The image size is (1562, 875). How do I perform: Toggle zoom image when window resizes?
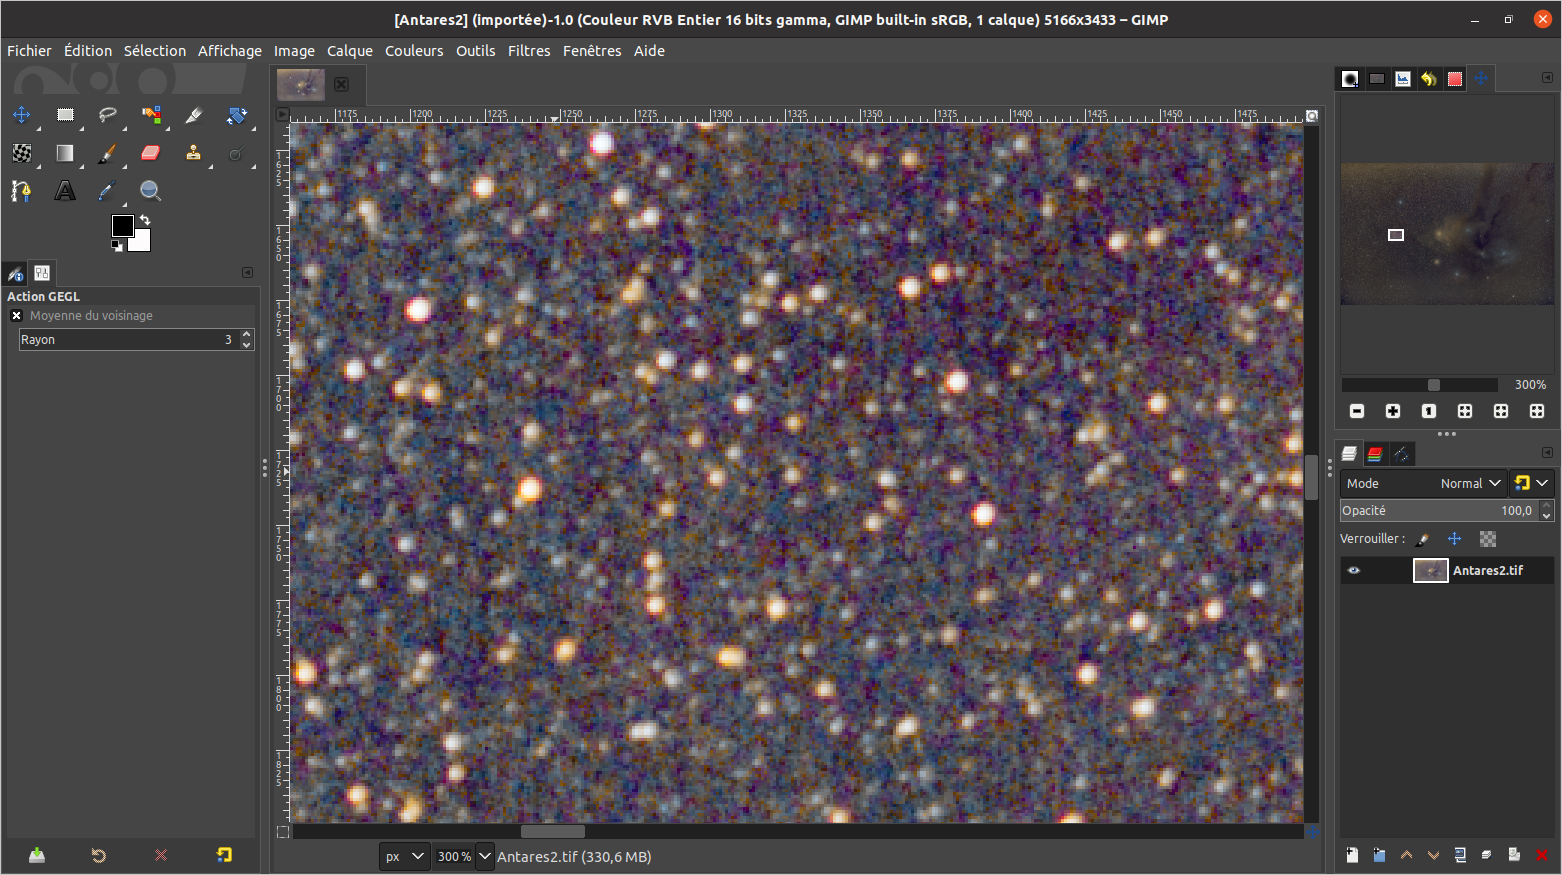1312,116
